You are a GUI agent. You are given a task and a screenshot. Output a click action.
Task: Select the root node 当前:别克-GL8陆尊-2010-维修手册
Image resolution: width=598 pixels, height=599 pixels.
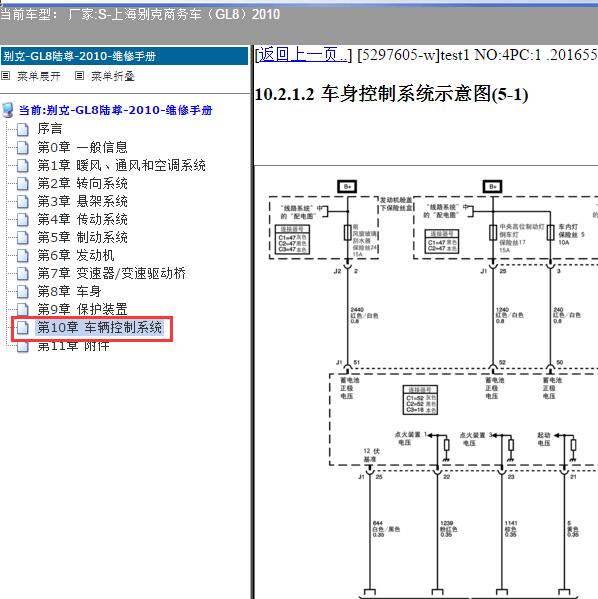[x=115, y=110]
